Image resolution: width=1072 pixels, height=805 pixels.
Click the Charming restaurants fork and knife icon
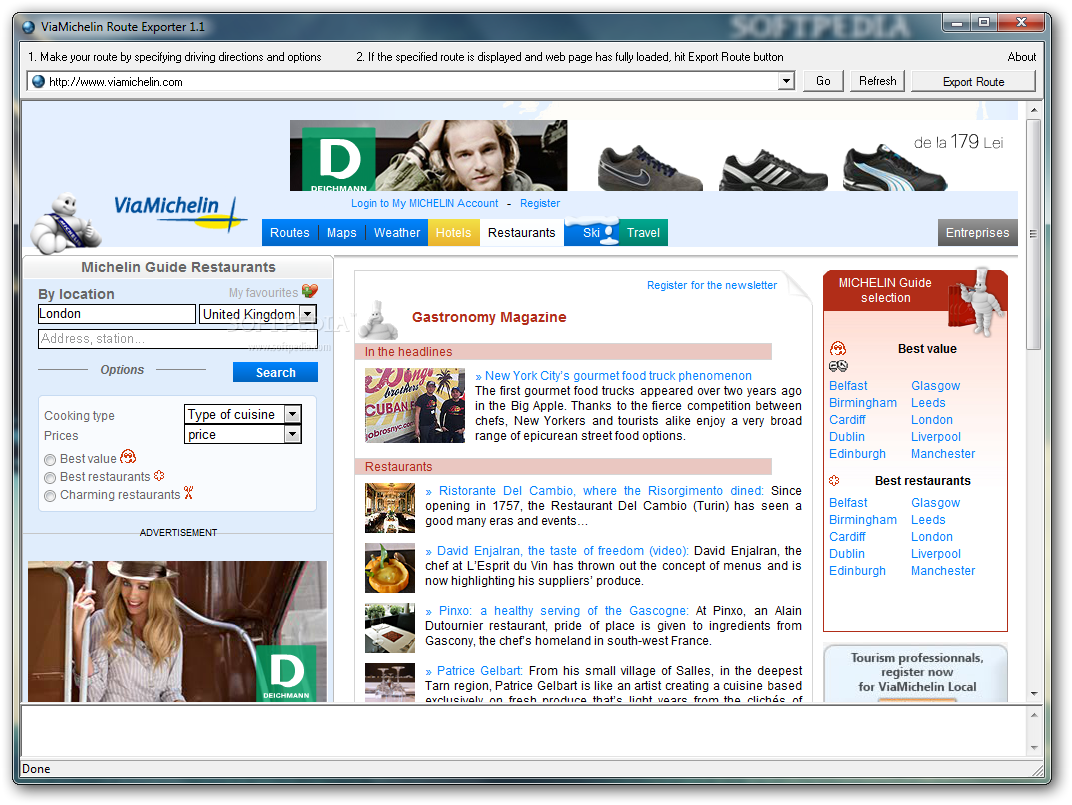(189, 493)
